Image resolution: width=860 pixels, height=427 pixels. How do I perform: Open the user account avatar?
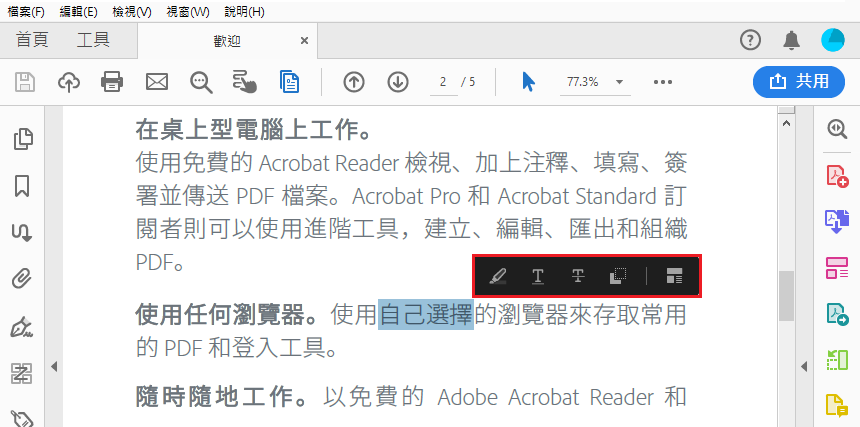(x=833, y=40)
